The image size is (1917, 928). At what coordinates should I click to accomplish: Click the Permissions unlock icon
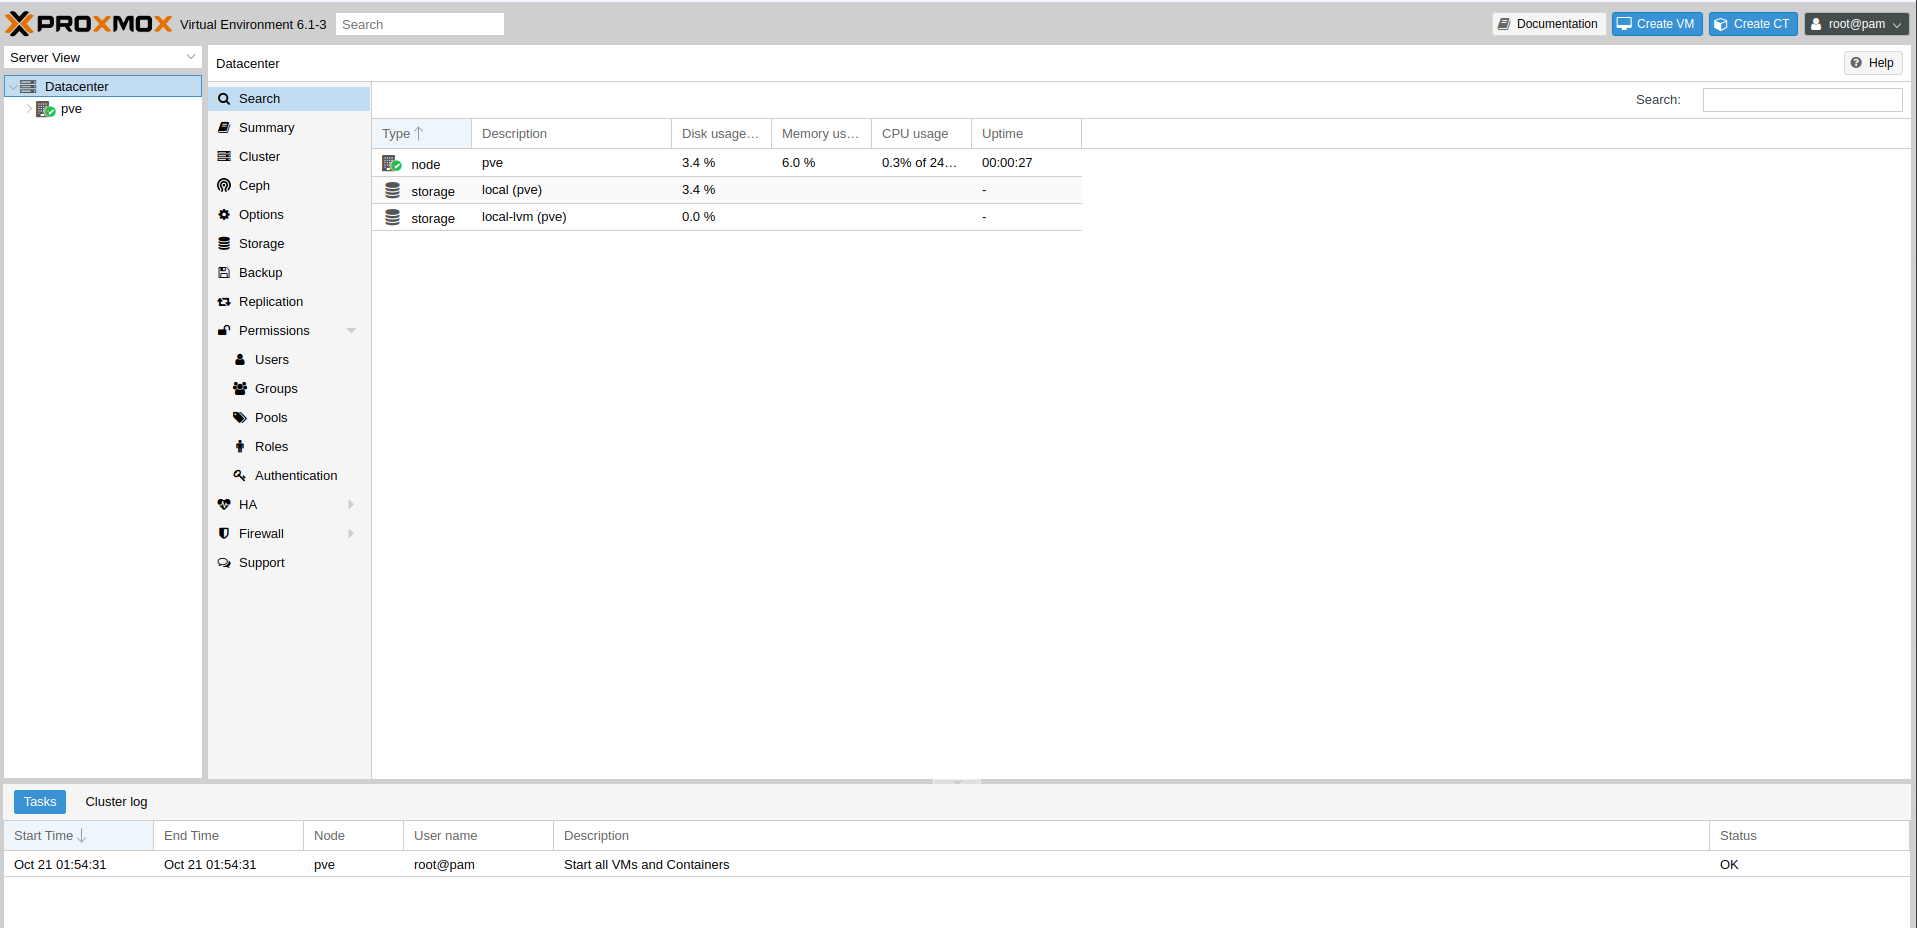[224, 331]
